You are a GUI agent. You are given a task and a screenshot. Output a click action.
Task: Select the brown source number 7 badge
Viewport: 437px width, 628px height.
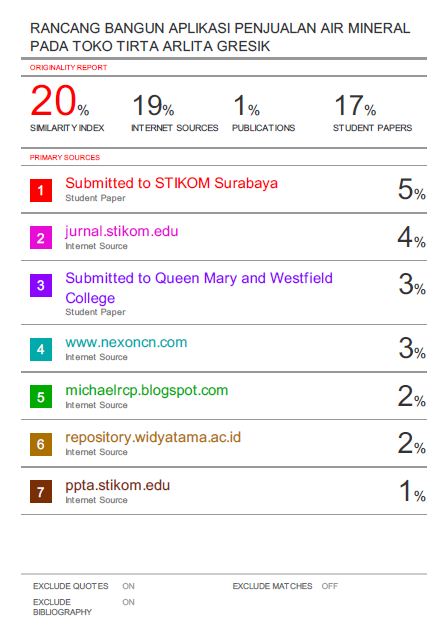tap(41, 491)
